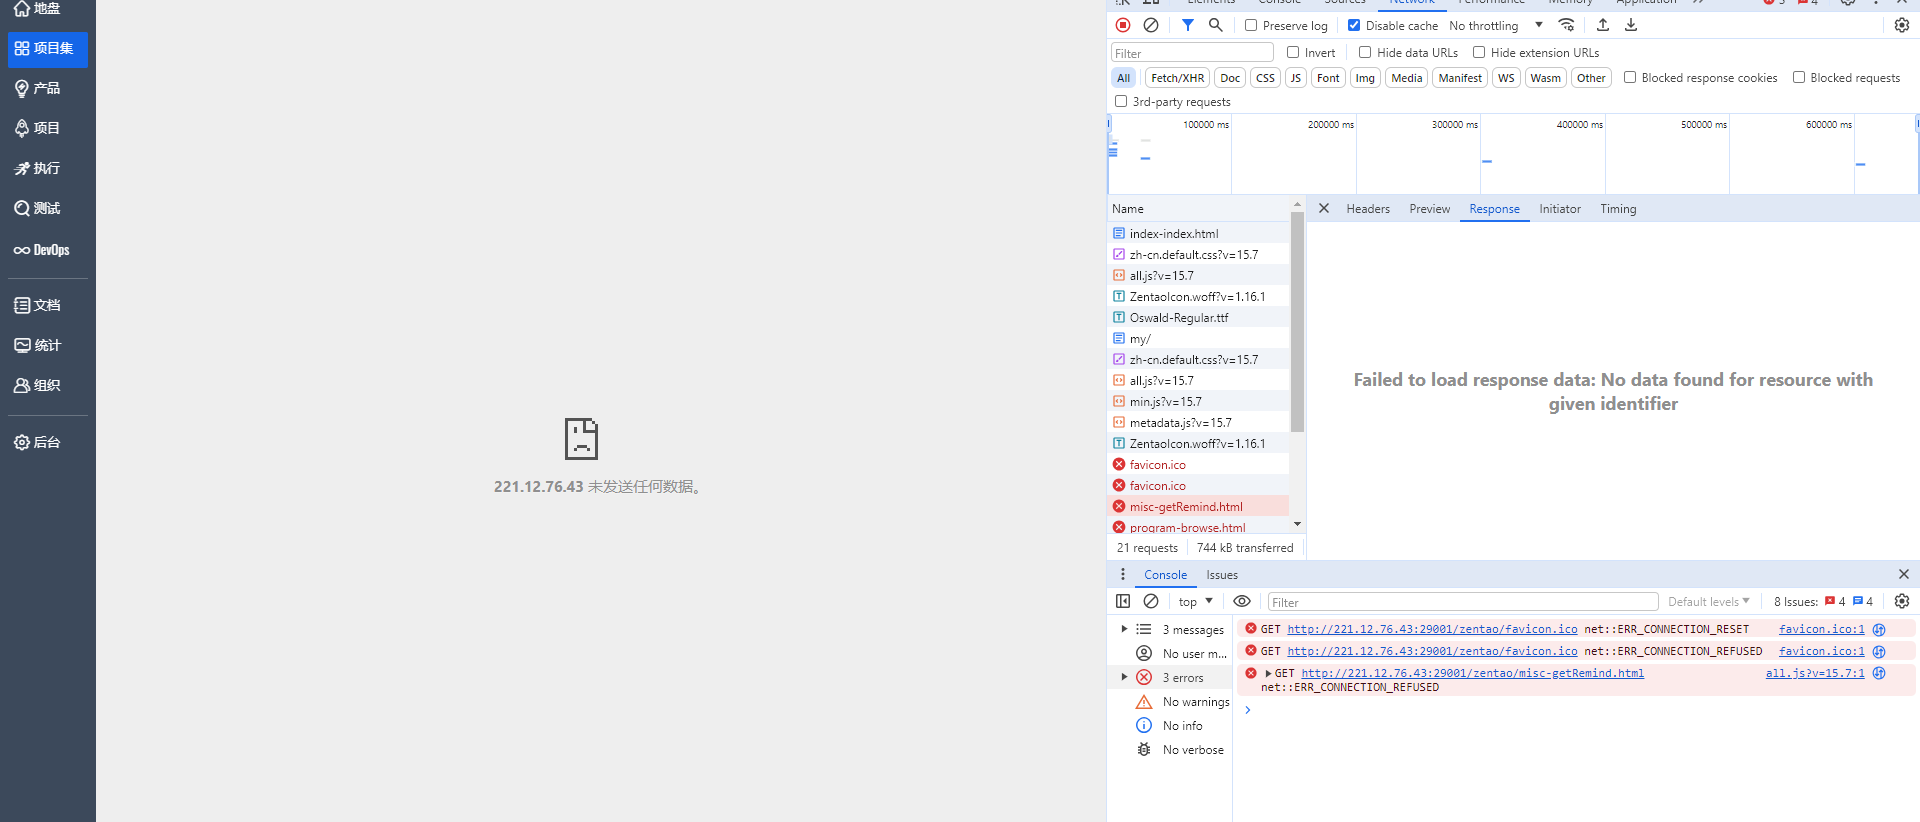Screen dimensions: 1920x822
Task: Open the top context dropdown
Action: tap(1195, 602)
